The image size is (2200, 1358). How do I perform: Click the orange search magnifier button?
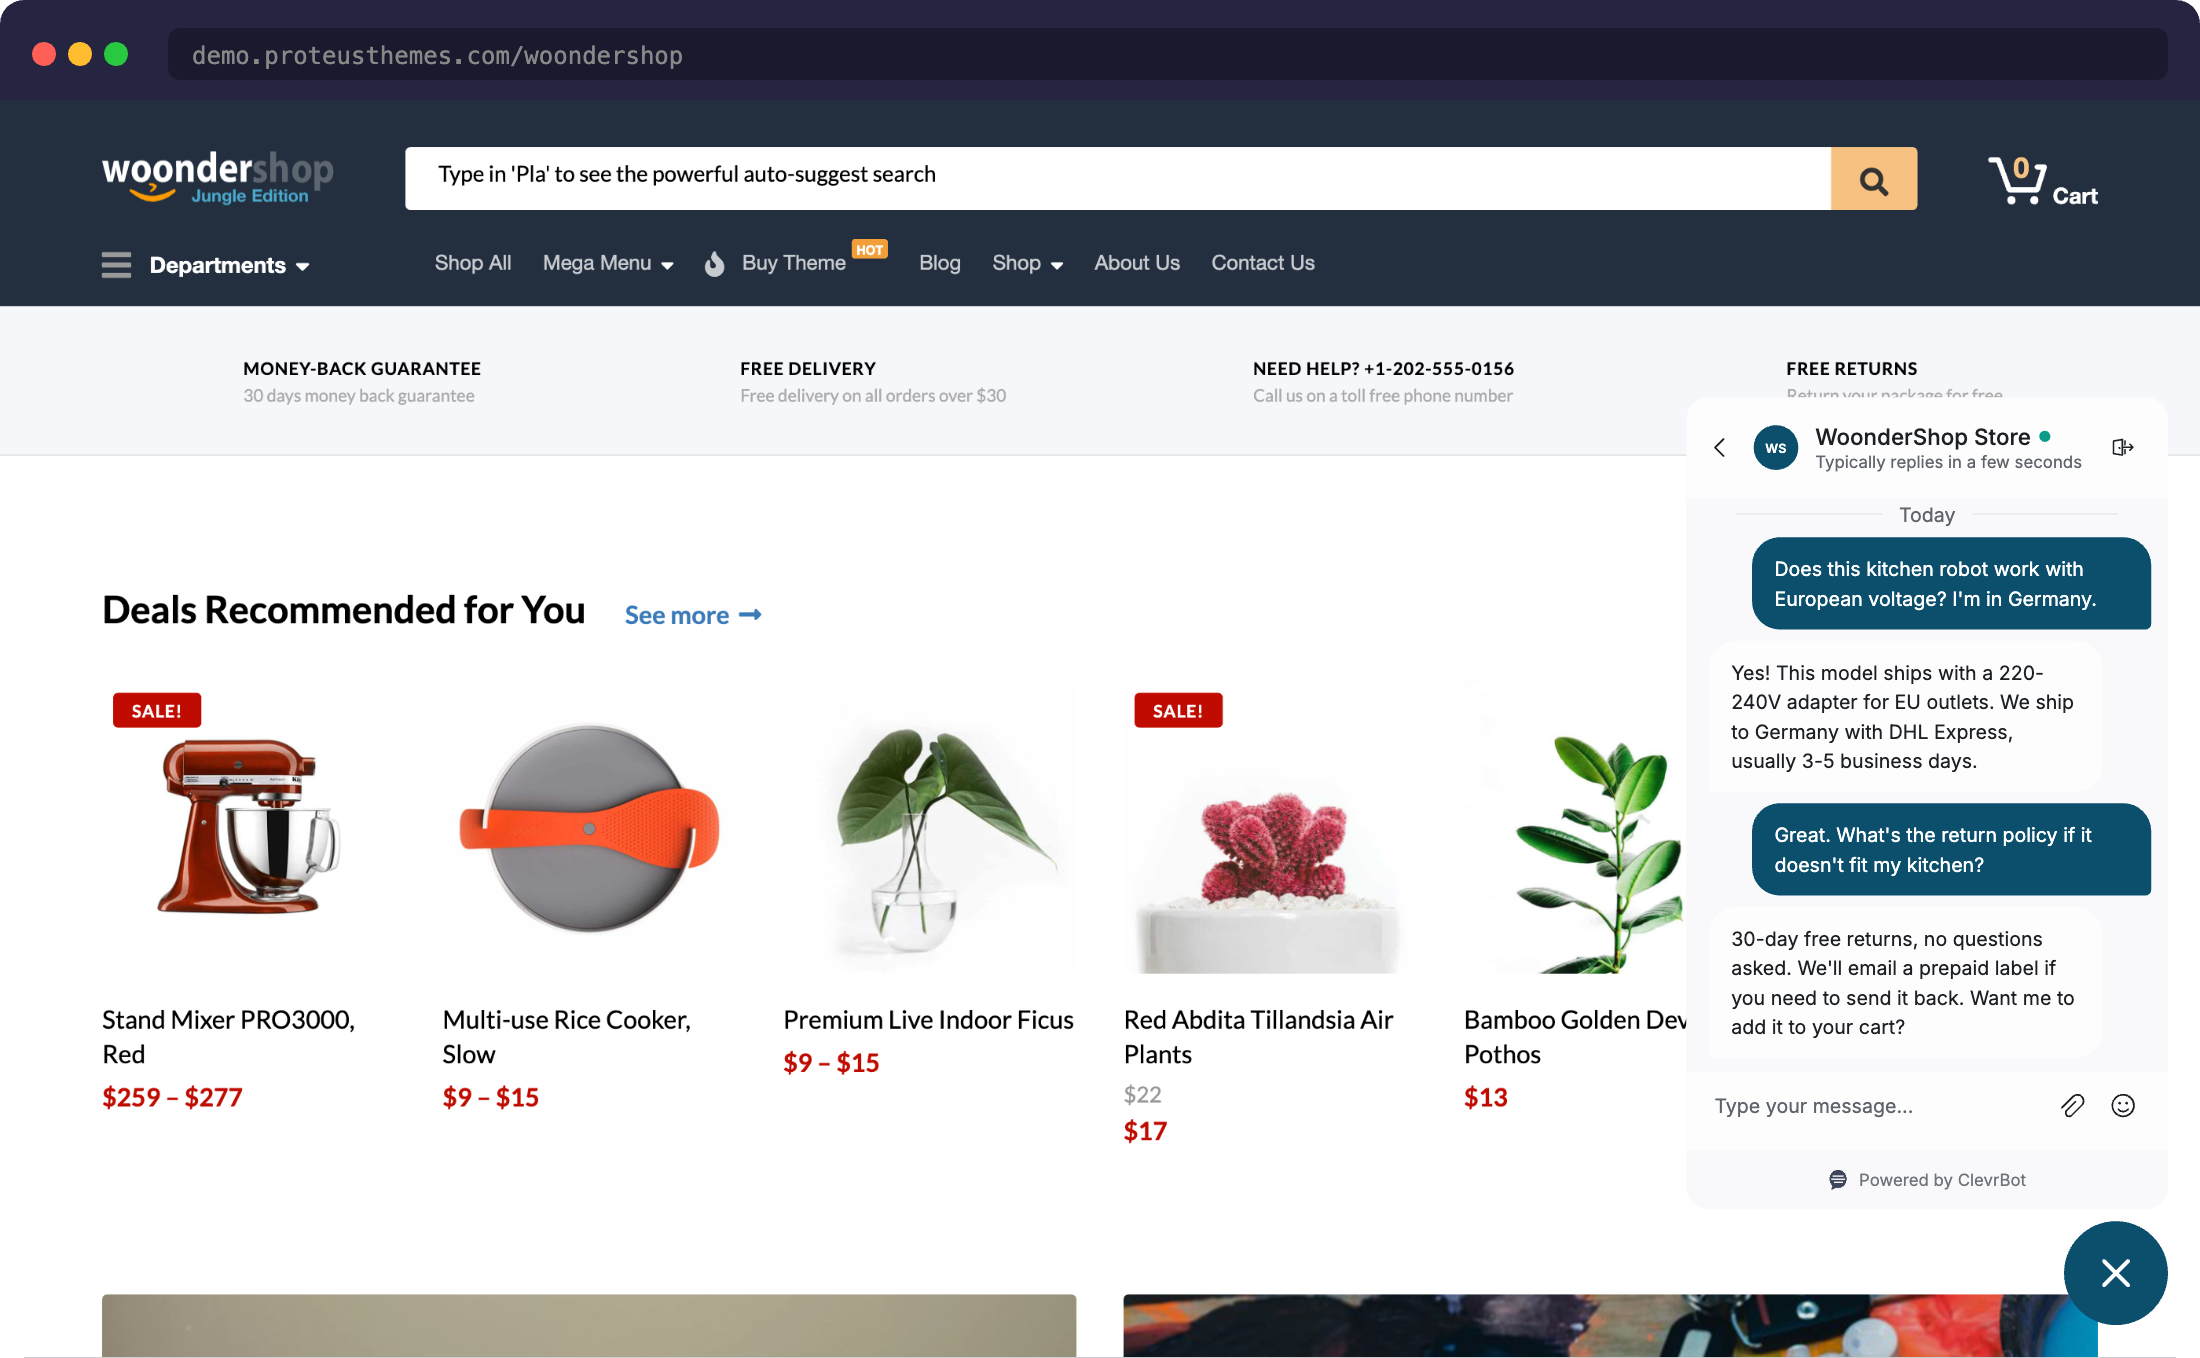point(1873,180)
